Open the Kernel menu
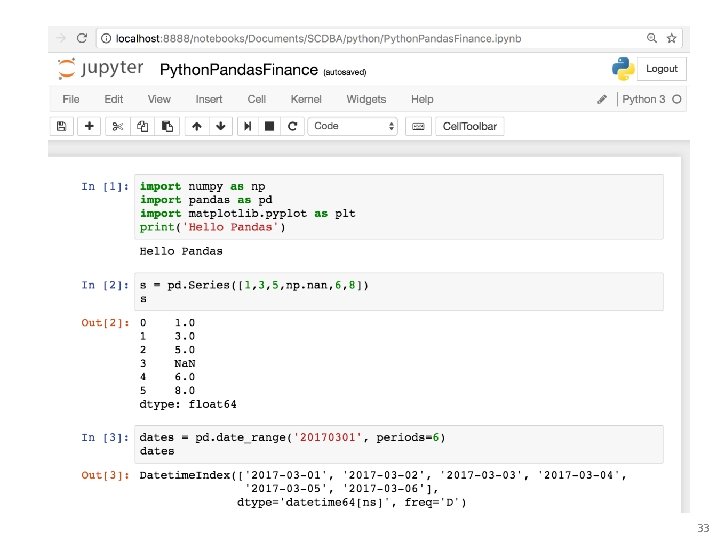720x540 pixels. (x=306, y=99)
